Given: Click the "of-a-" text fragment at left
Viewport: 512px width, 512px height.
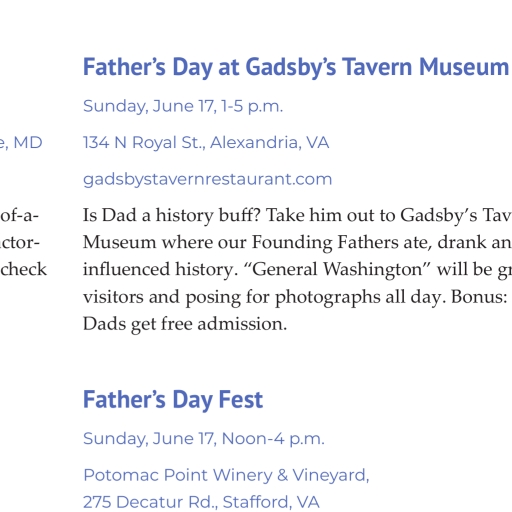Looking at the screenshot, I should coord(20,215).
